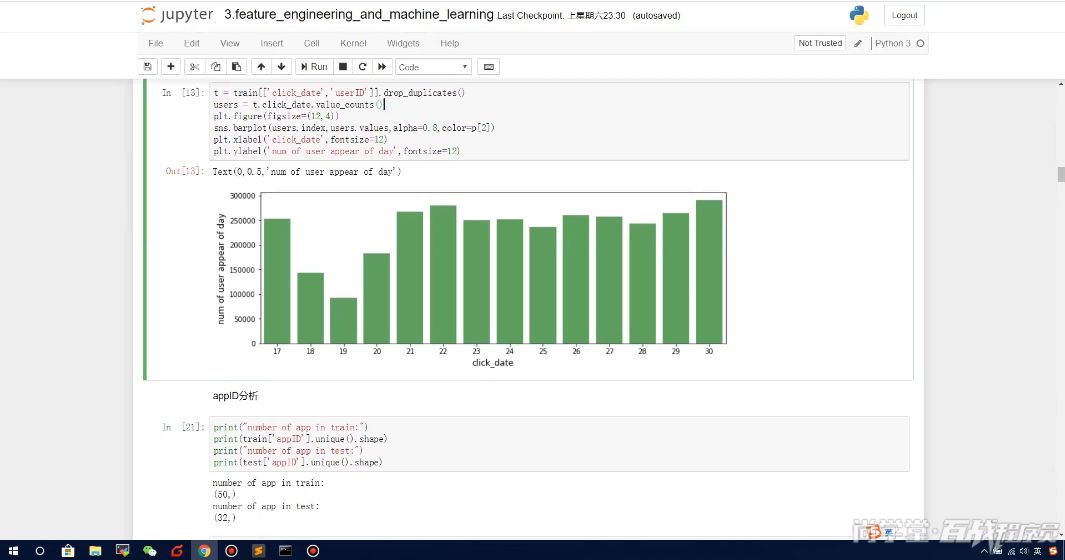Run the selected cell
Viewport: 1065px width, 560px height.
(x=314, y=67)
